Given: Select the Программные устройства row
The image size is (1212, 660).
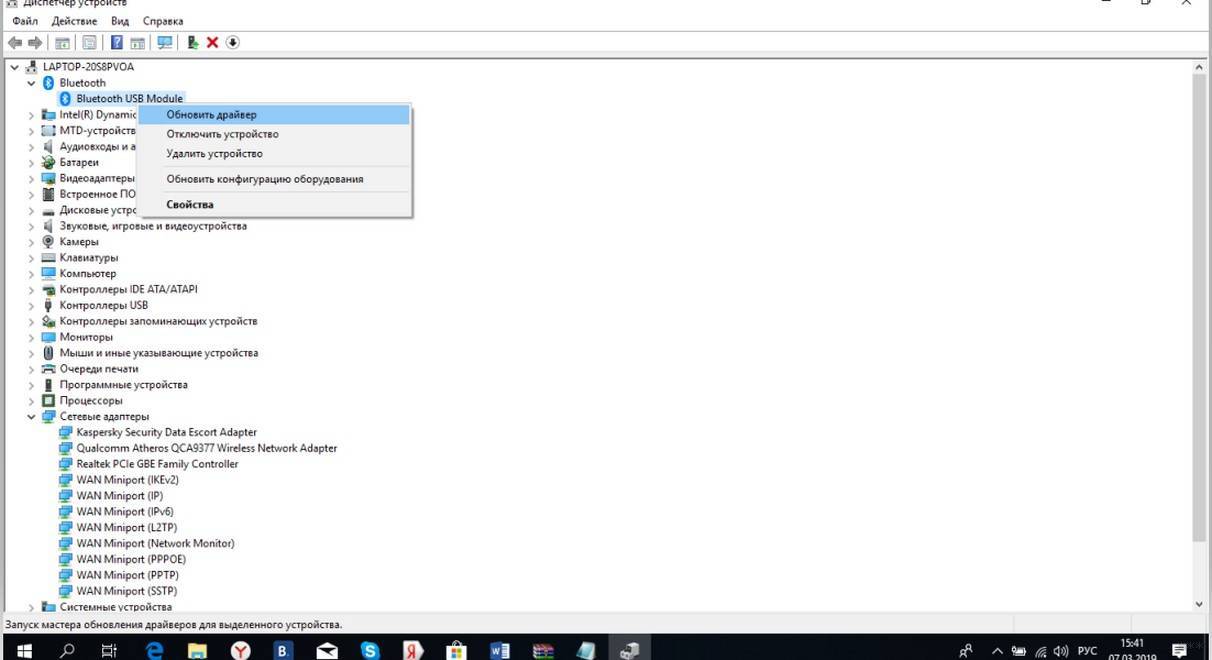Looking at the screenshot, I should [x=123, y=385].
